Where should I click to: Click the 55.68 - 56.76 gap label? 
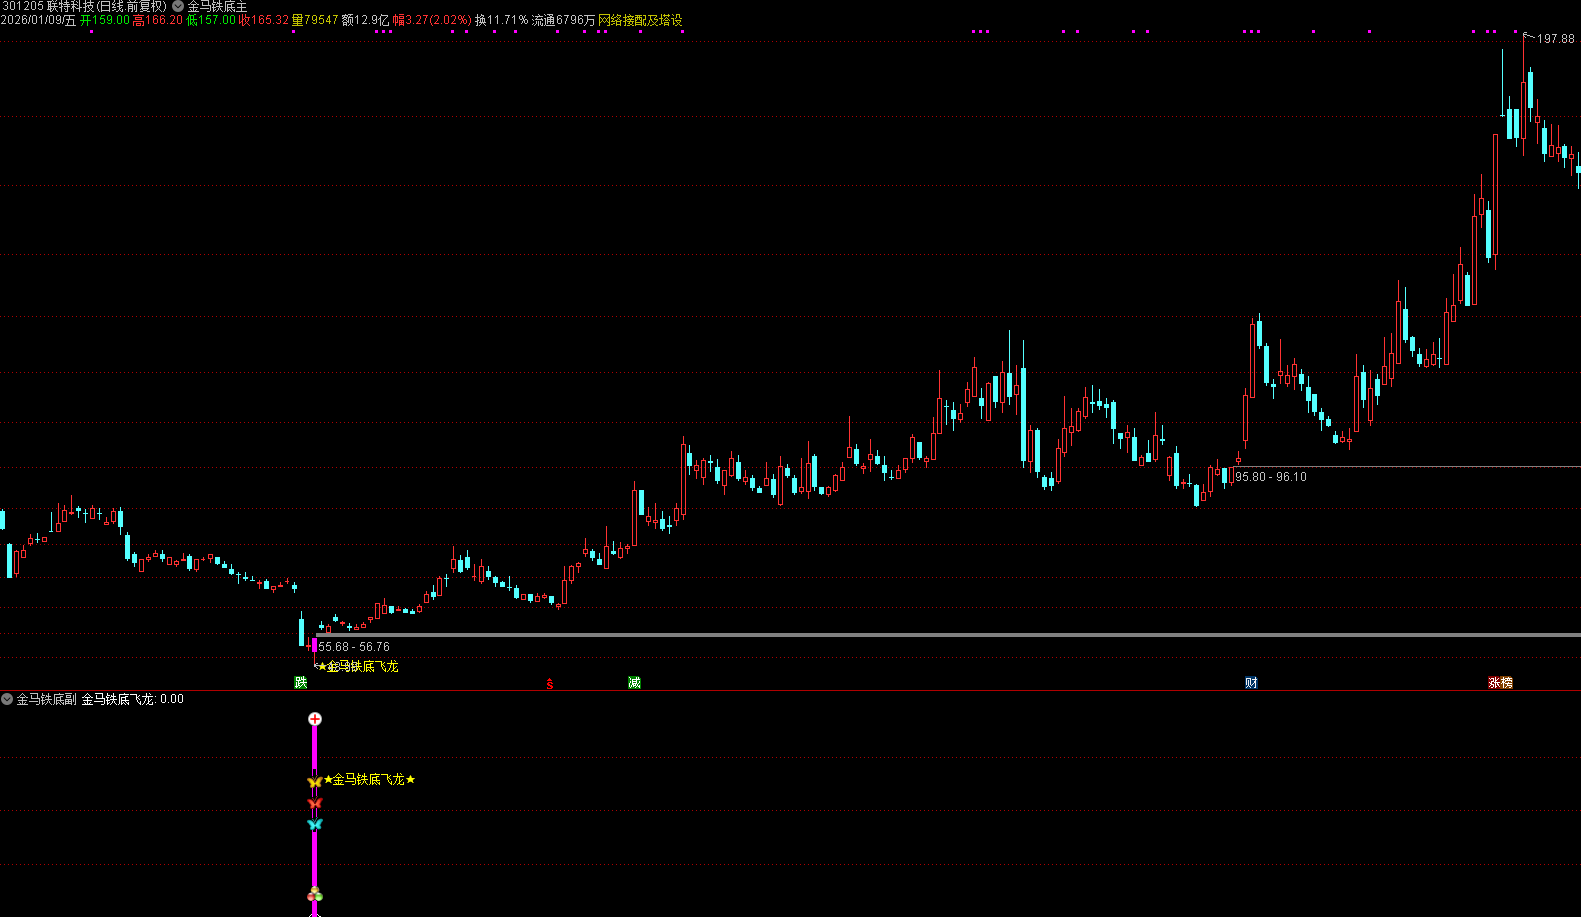point(354,647)
